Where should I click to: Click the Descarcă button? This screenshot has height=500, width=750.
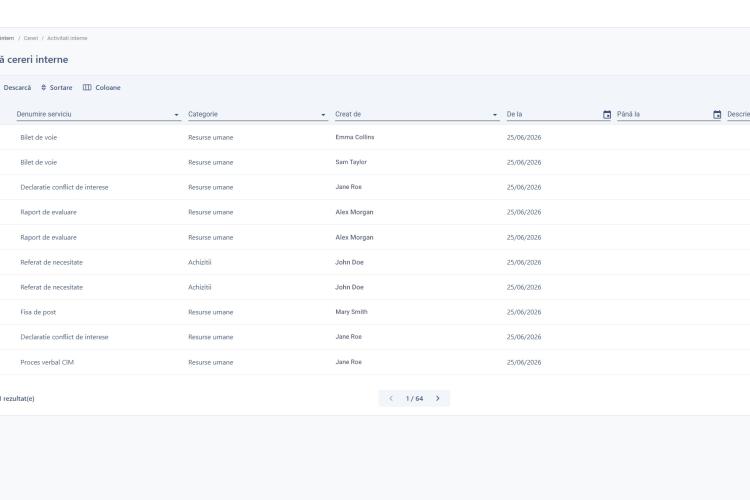[15, 88]
